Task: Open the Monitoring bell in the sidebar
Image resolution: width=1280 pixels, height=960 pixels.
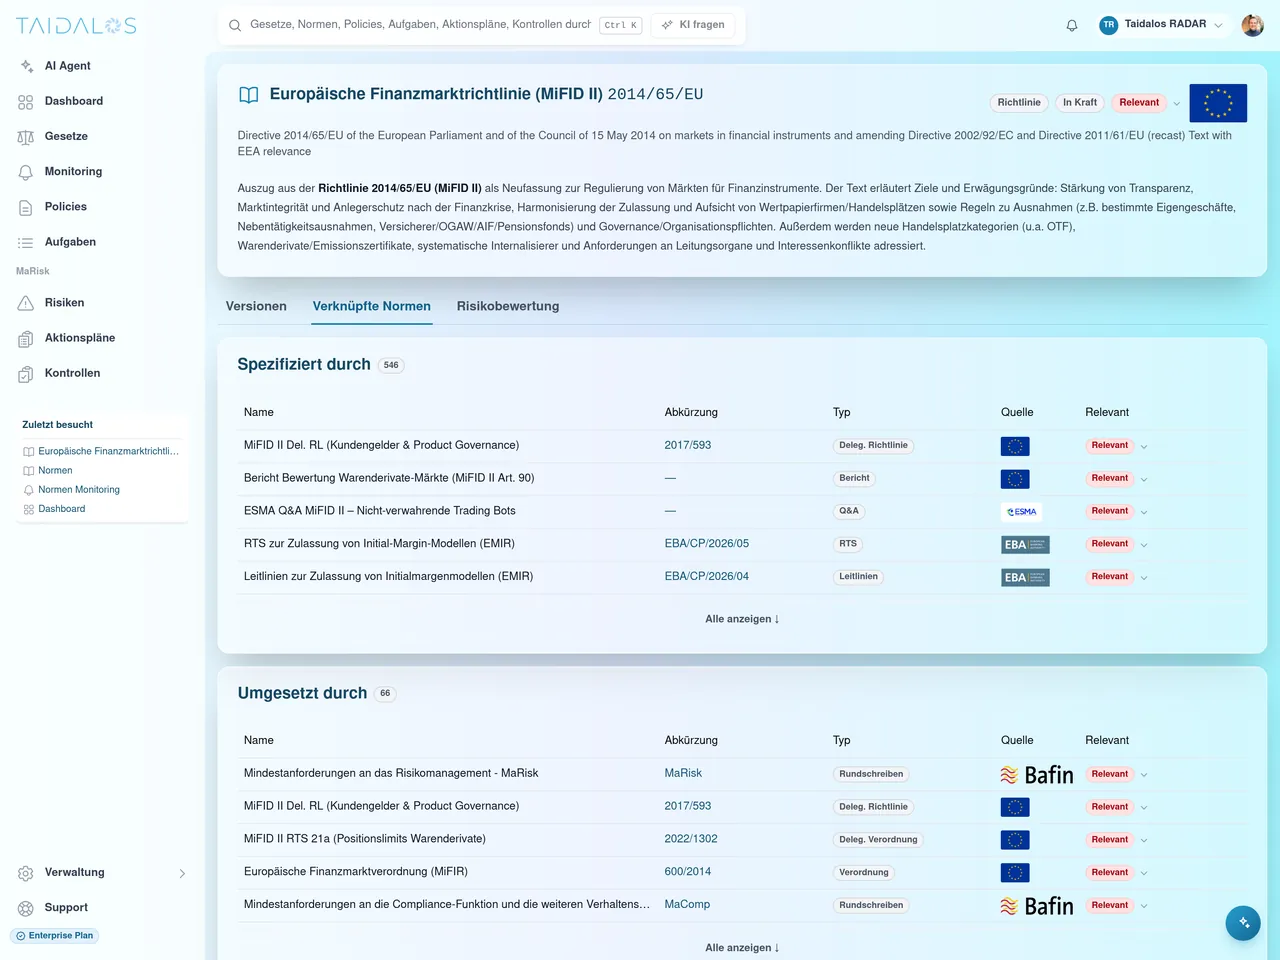Action: tap(26, 172)
